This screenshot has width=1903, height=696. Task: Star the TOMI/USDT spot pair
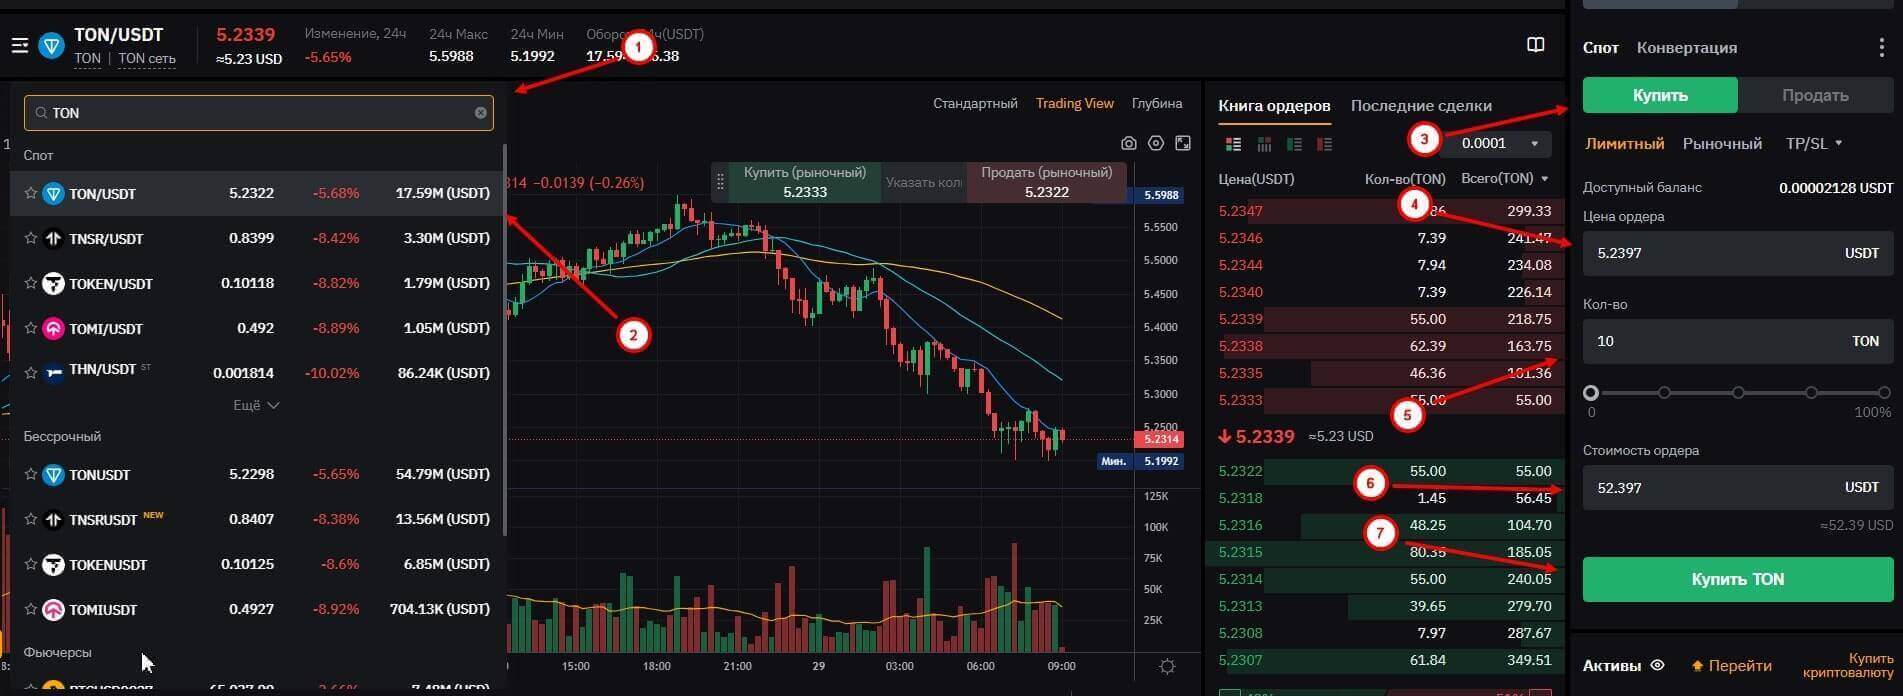point(31,328)
